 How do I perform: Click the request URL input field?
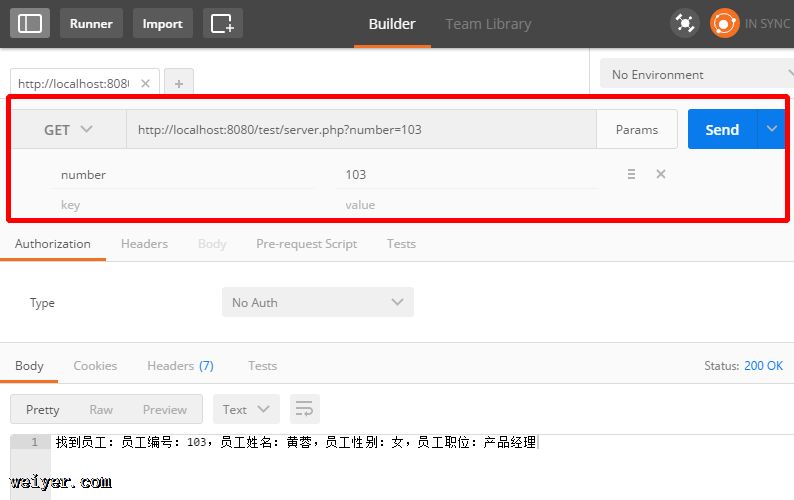point(360,130)
